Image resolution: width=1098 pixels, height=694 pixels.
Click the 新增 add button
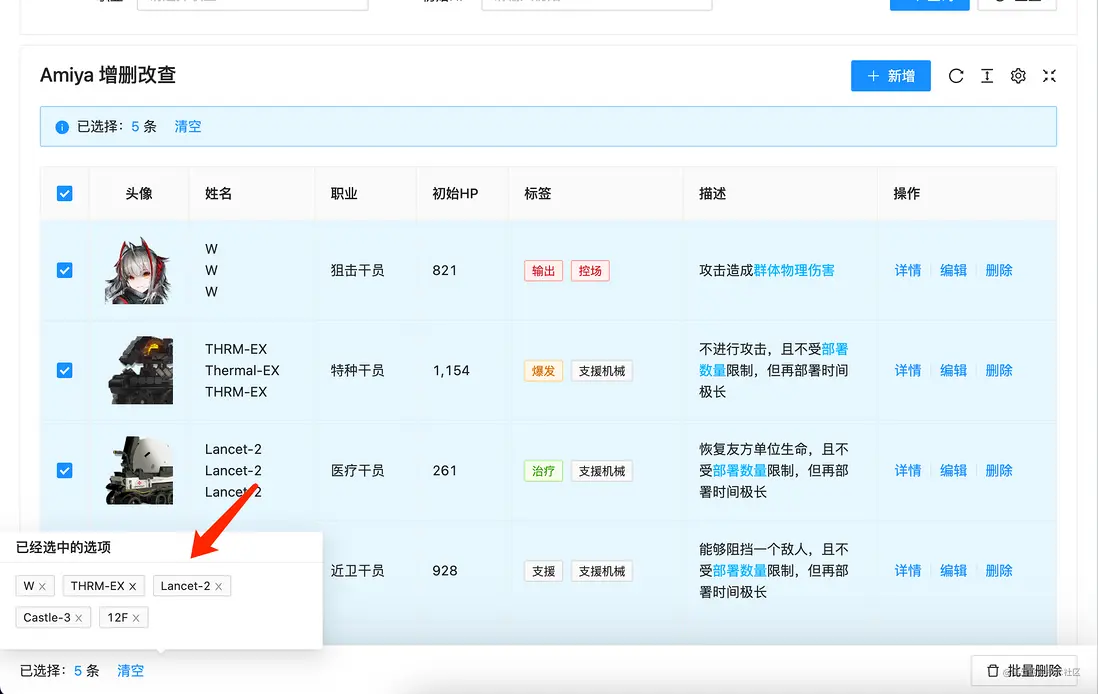(x=891, y=76)
